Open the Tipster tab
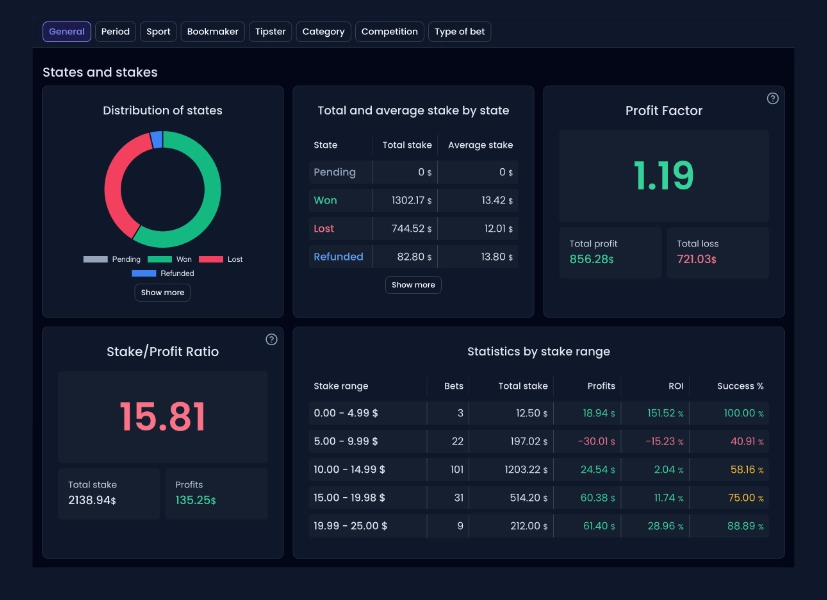 [x=270, y=32]
